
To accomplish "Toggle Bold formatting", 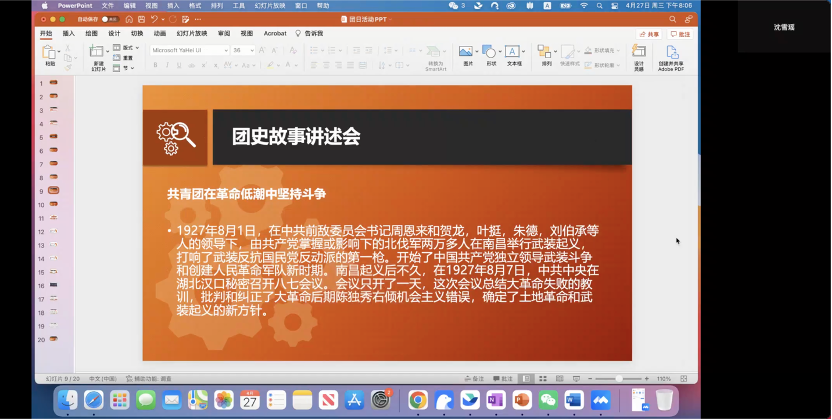I will coord(155,65).
